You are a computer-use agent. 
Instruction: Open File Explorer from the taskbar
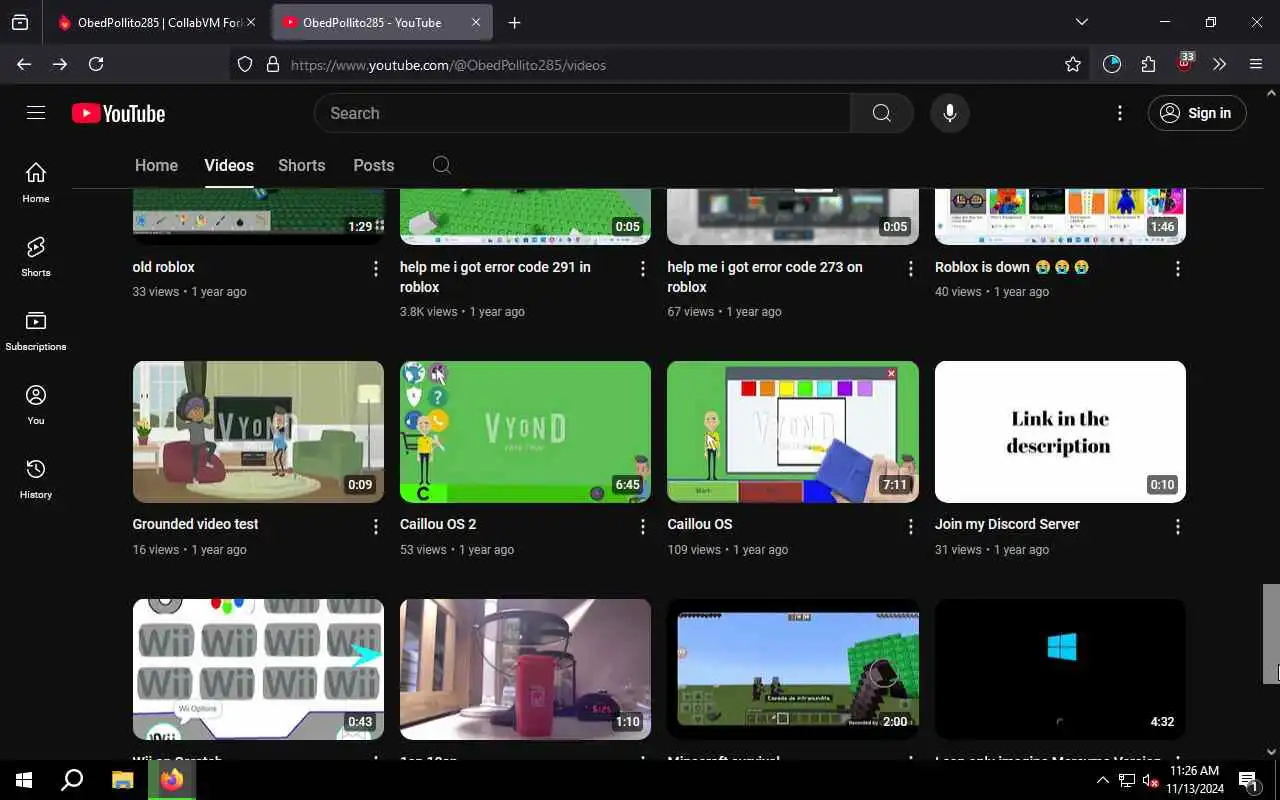(x=122, y=780)
